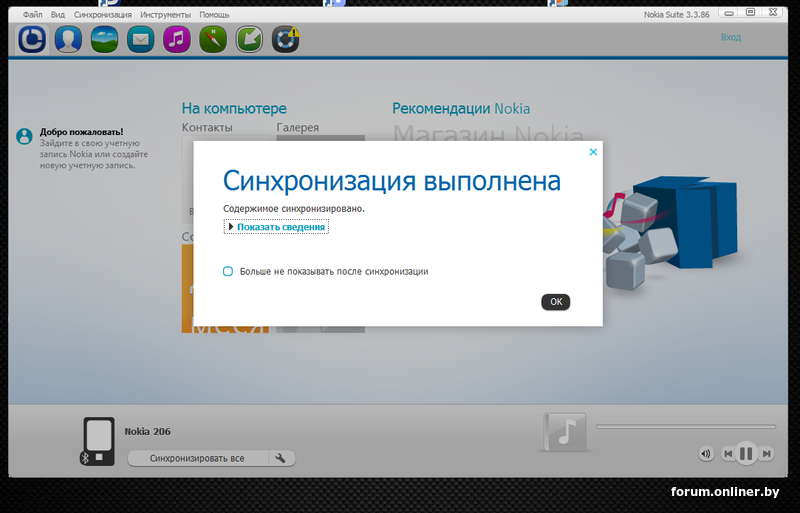Click the sync settings wrench icon
Viewport: 800px width, 513px height.
click(281, 458)
